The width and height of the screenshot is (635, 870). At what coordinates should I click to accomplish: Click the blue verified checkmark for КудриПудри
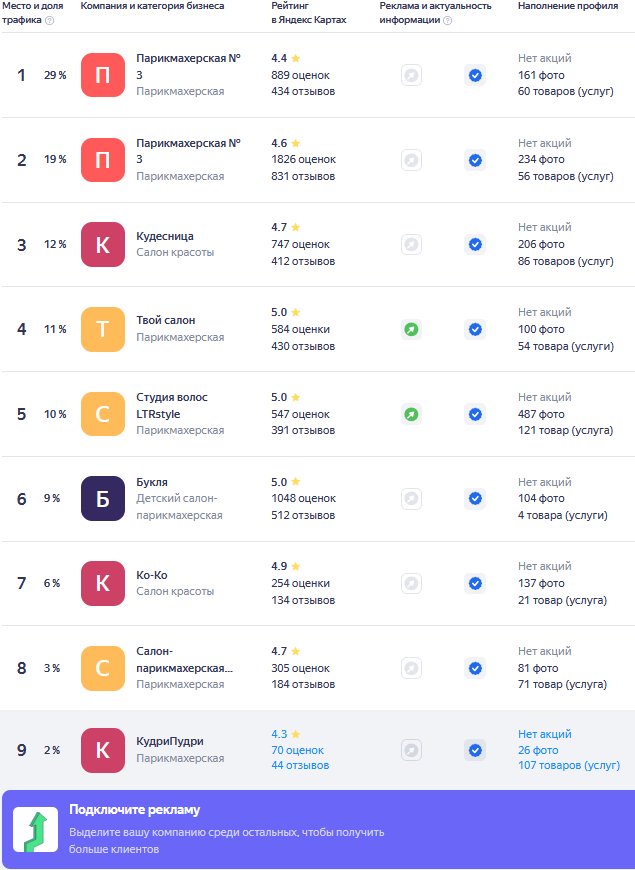pyautogui.click(x=475, y=750)
